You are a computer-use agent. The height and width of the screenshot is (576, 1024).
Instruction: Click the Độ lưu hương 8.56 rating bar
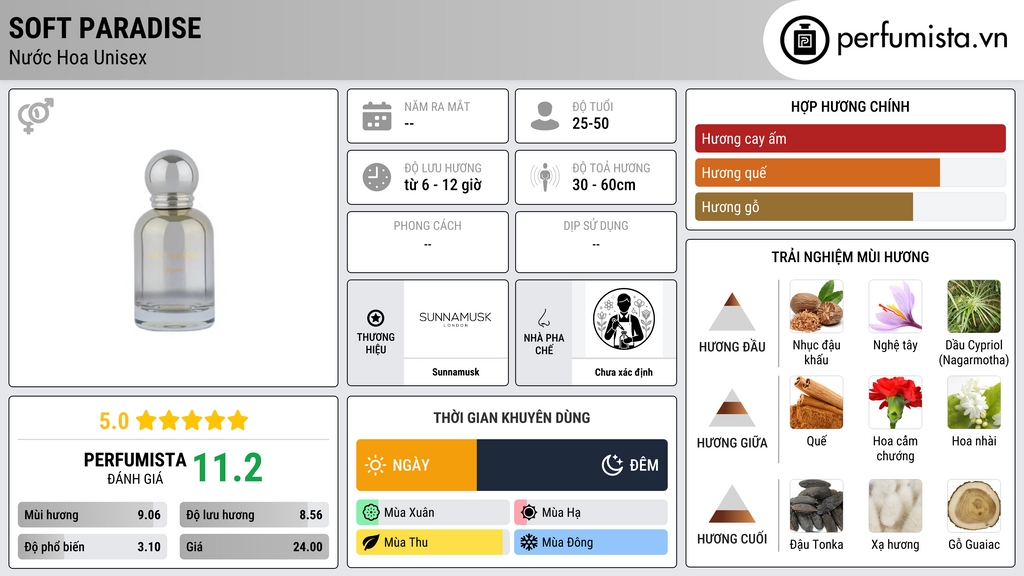pyautogui.click(x=254, y=515)
